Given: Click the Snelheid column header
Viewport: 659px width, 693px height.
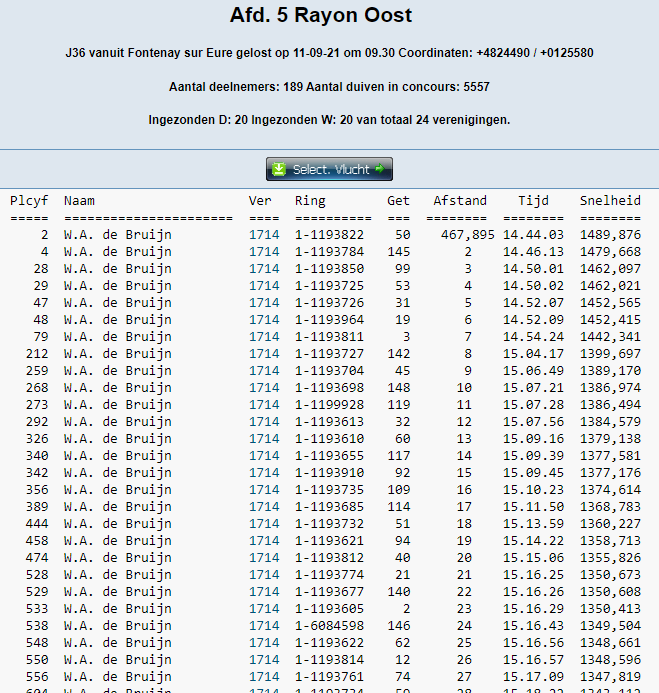Looking at the screenshot, I should [610, 201].
